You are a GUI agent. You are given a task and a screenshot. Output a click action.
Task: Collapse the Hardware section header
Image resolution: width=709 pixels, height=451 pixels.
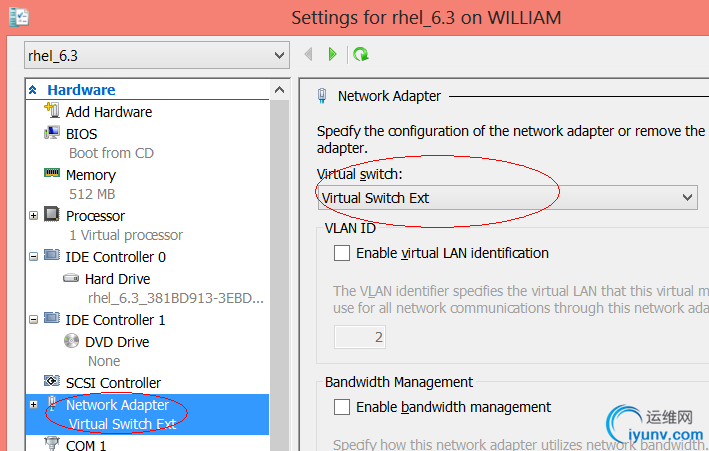click(x=34, y=90)
